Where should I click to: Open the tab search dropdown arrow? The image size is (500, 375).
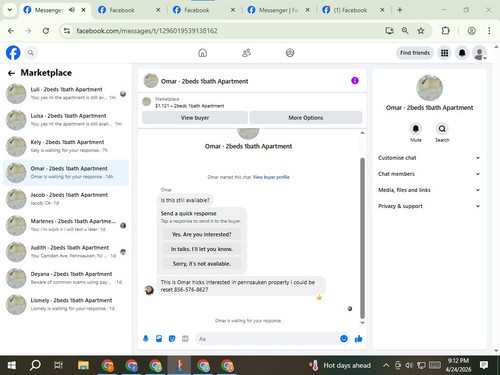(x=10, y=10)
